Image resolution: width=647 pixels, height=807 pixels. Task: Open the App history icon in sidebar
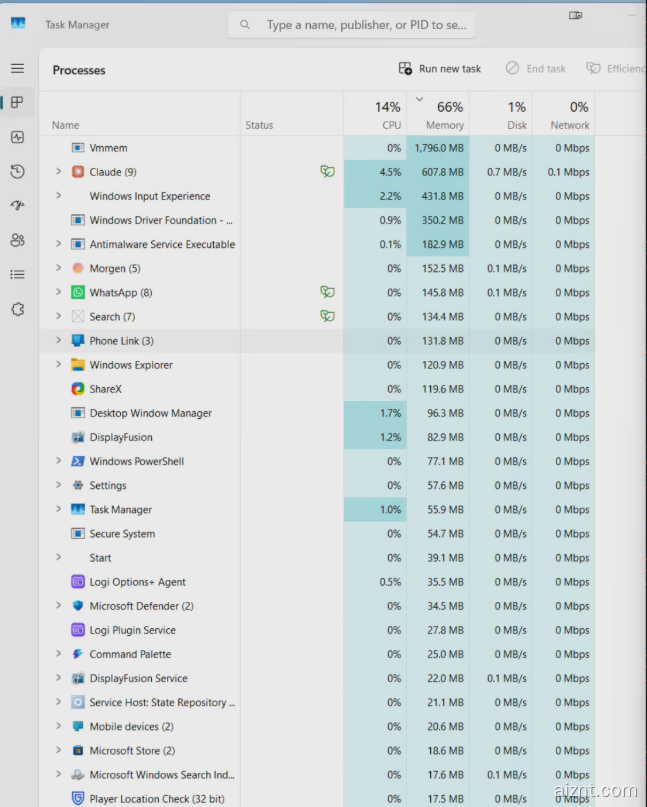[x=18, y=171]
